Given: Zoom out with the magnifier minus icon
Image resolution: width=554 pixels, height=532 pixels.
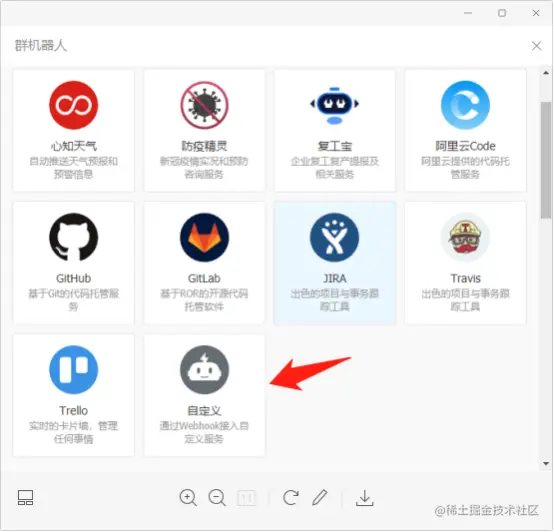Looking at the screenshot, I should [217, 498].
